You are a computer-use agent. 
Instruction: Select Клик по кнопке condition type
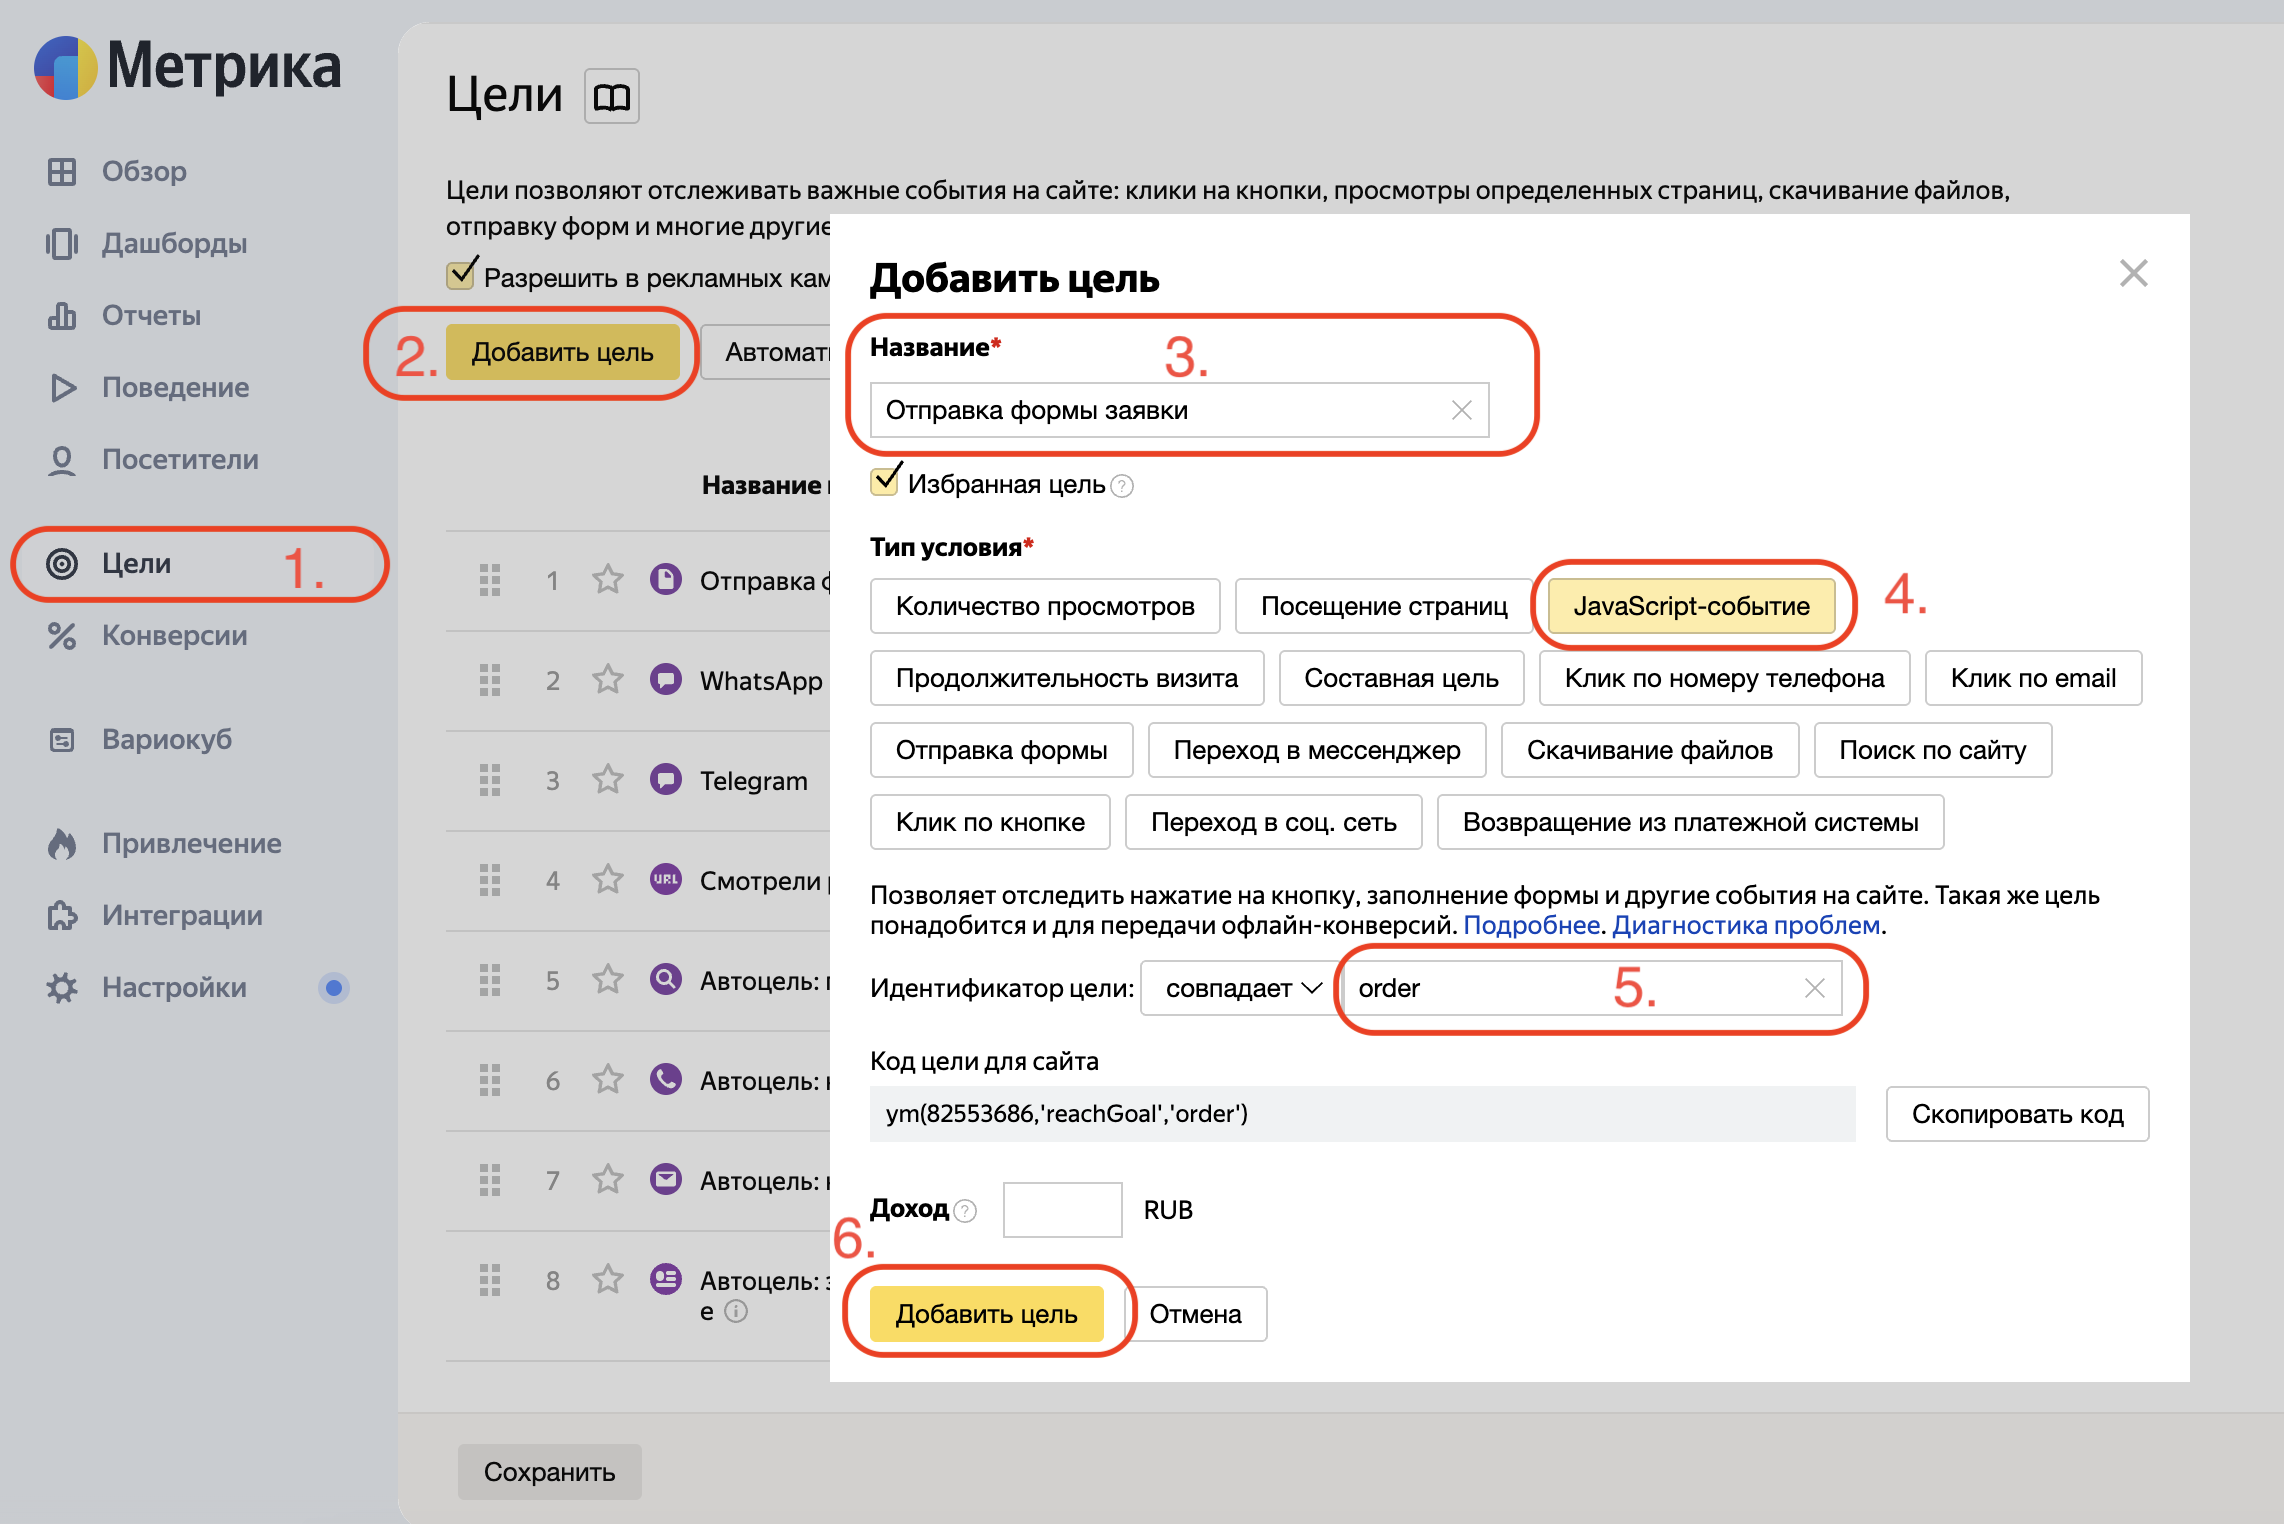[x=990, y=822]
